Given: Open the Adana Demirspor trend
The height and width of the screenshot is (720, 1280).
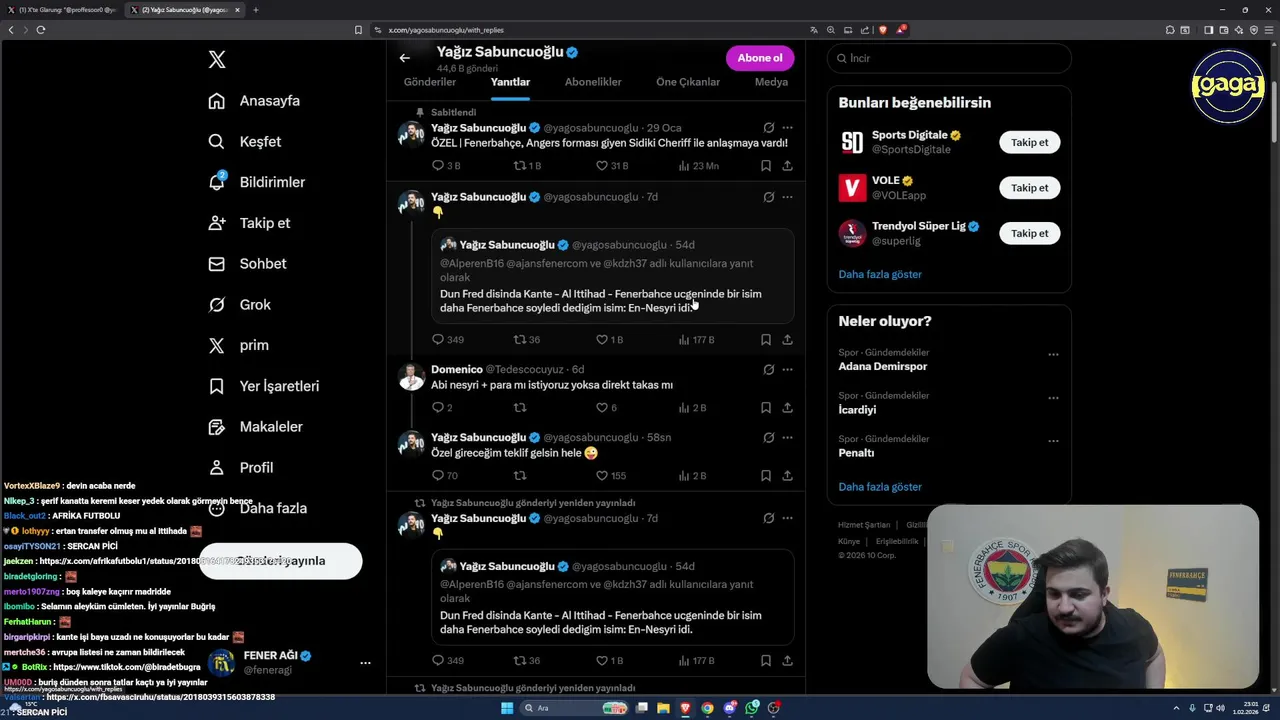Looking at the screenshot, I should click(x=883, y=366).
